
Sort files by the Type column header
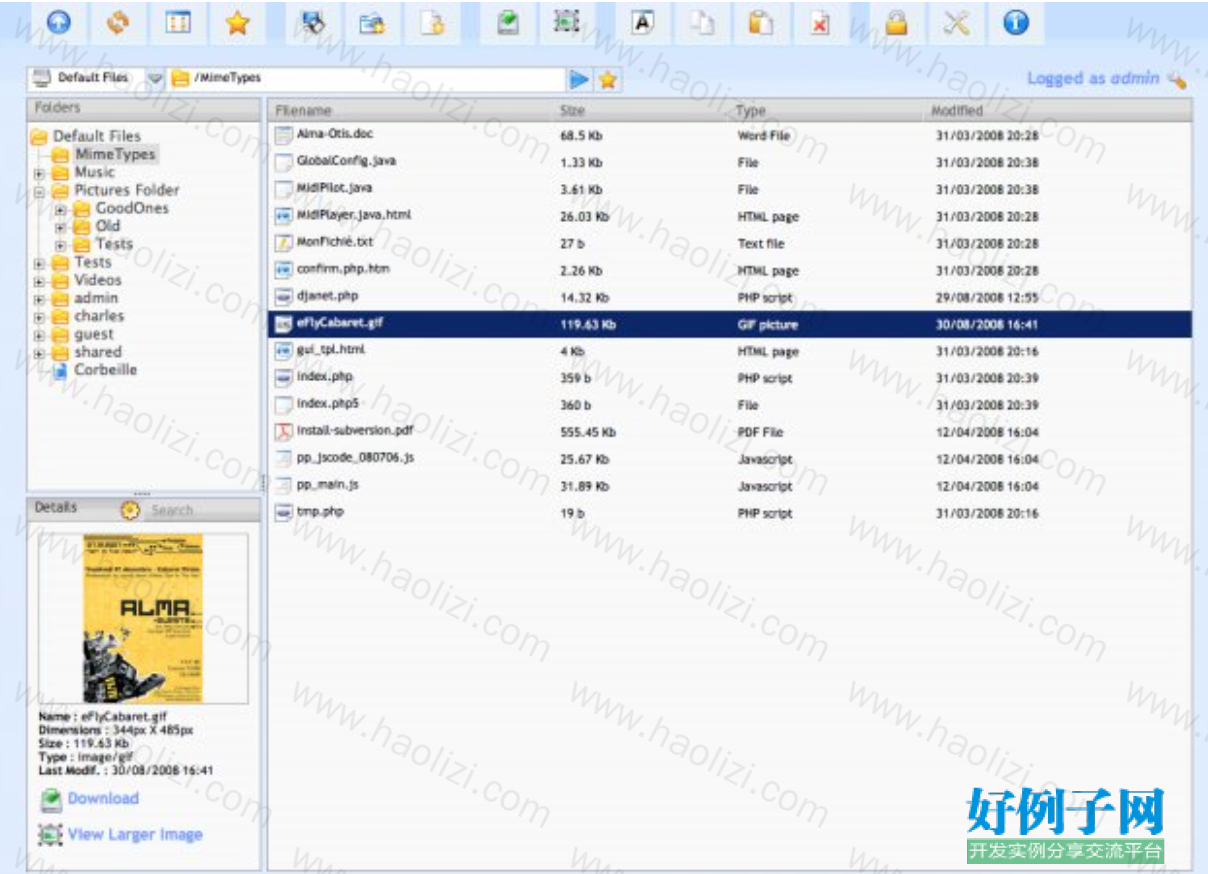(750, 110)
